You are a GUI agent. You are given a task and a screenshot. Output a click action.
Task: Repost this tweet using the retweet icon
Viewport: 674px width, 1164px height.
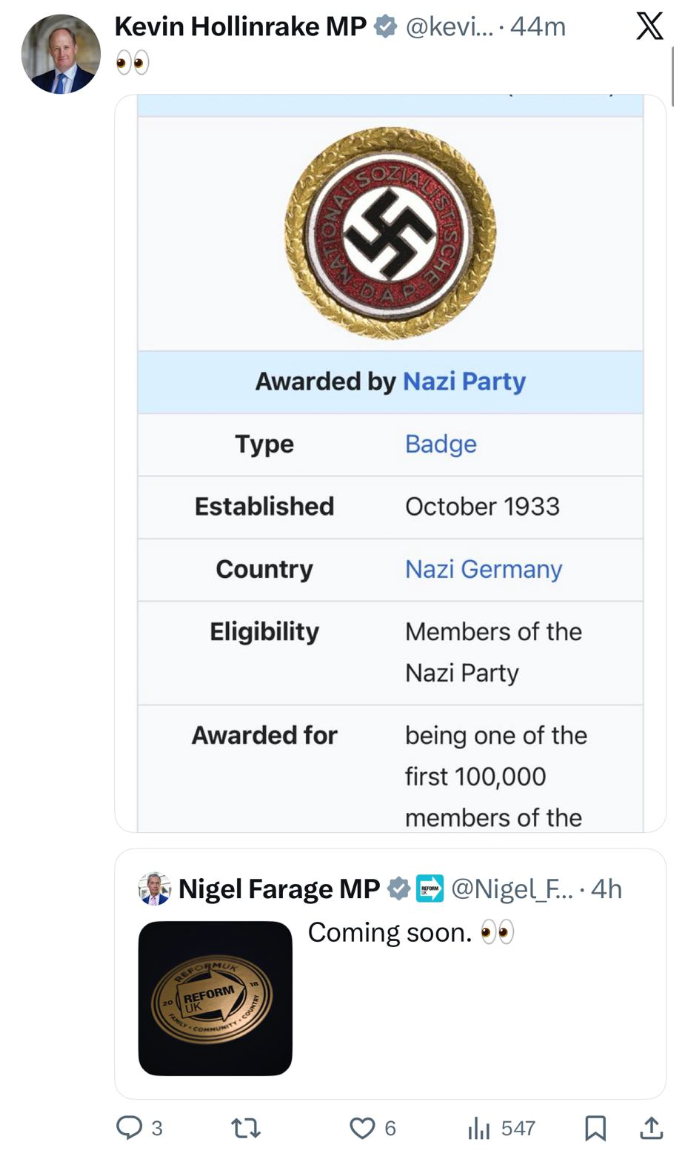[x=244, y=1128]
